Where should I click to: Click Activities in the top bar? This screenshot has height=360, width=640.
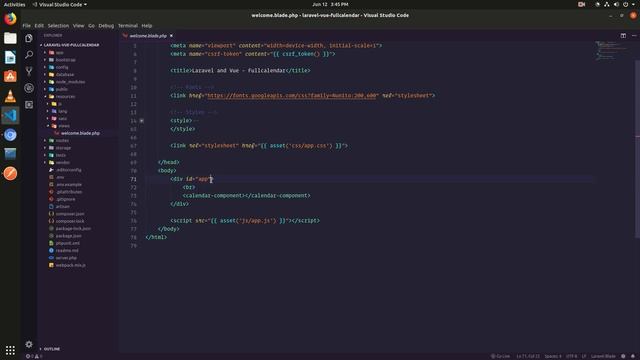tap(14, 4)
